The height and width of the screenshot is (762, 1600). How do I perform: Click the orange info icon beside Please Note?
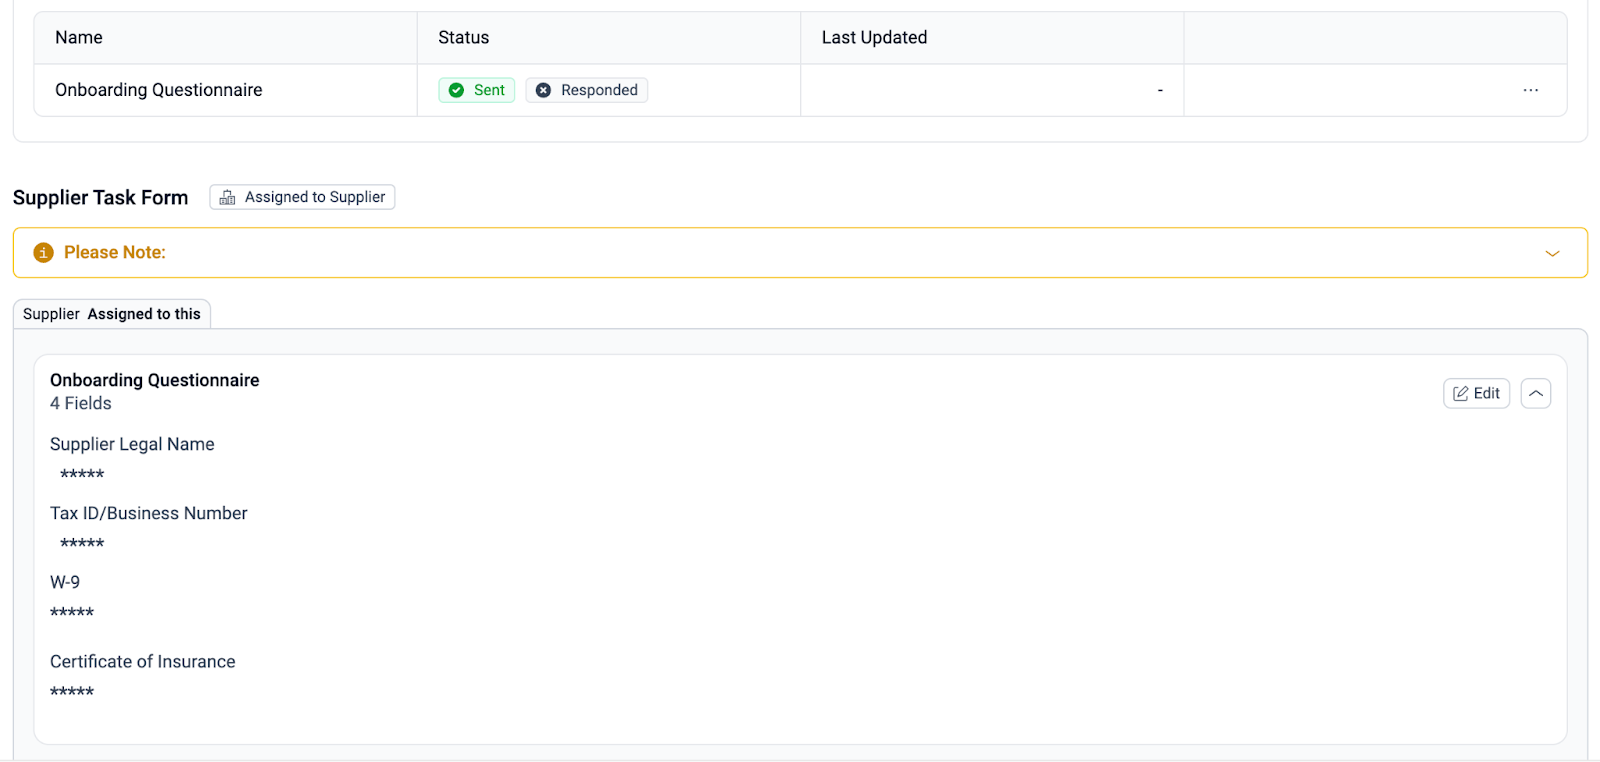43,253
